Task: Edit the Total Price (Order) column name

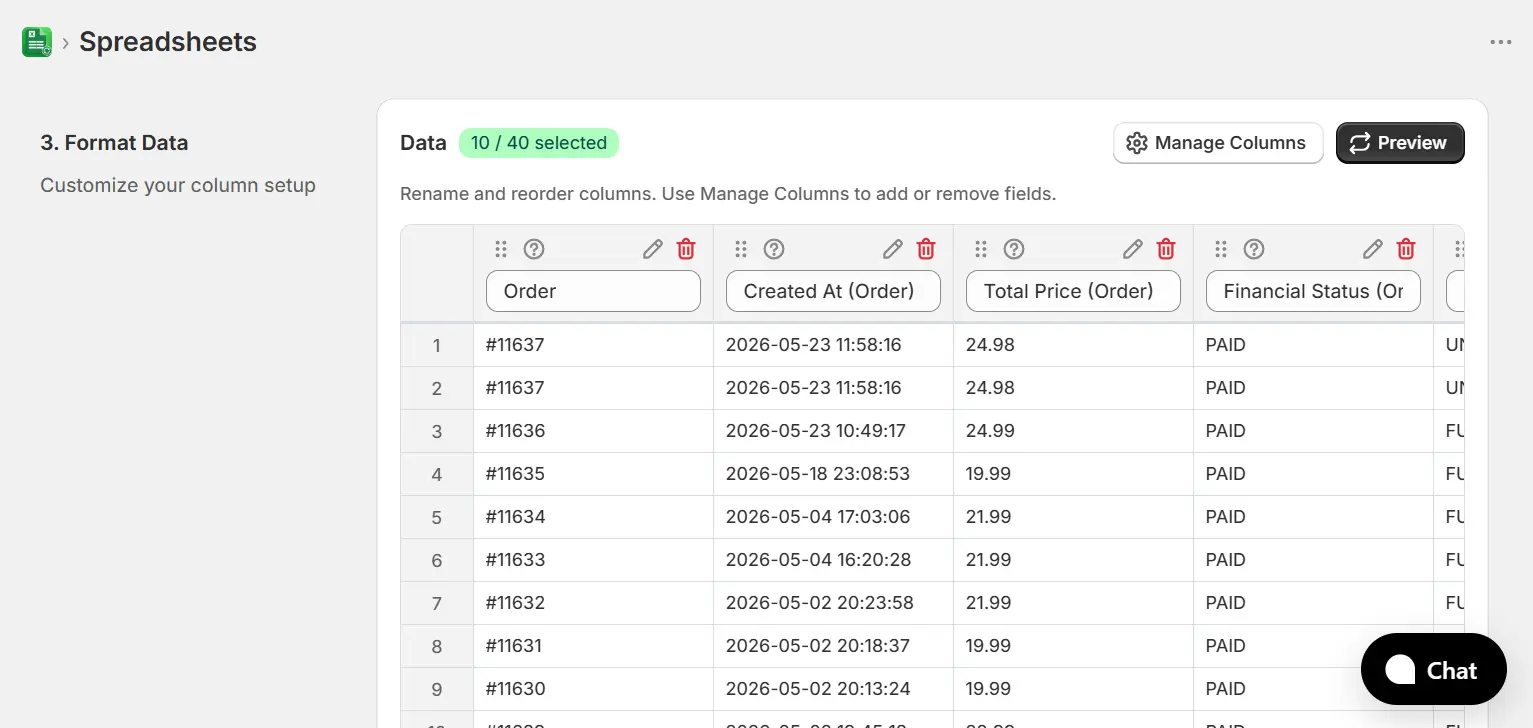Action: [1133, 249]
